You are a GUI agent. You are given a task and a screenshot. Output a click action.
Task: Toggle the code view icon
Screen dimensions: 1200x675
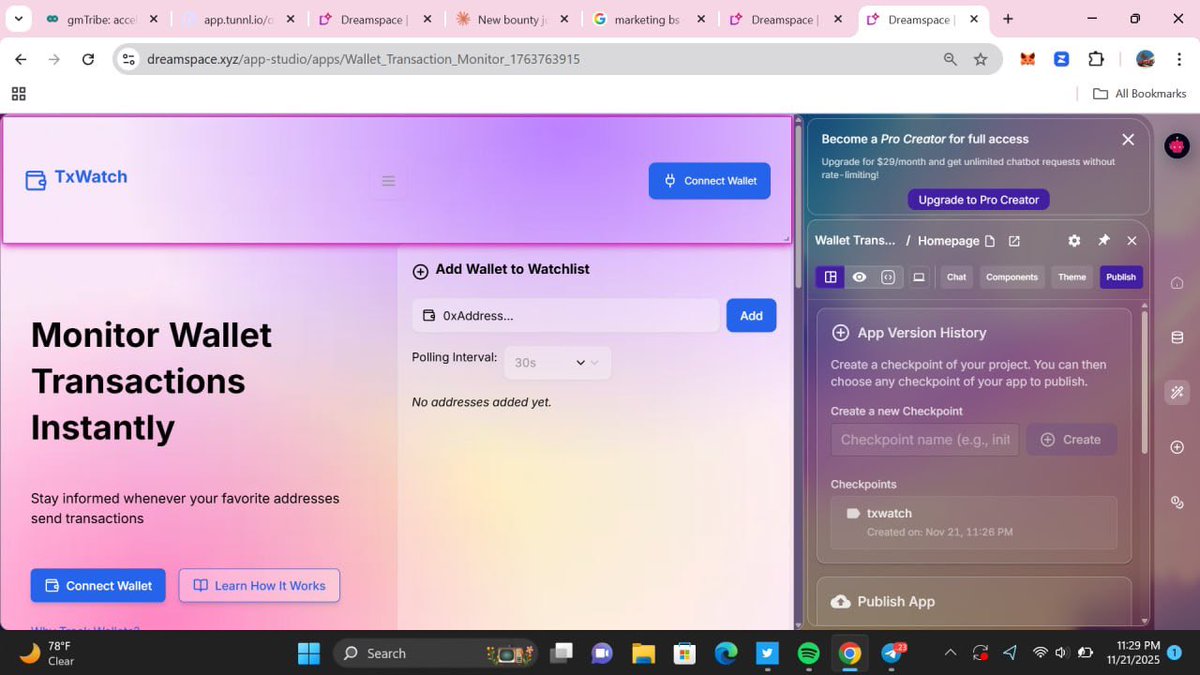tap(889, 277)
